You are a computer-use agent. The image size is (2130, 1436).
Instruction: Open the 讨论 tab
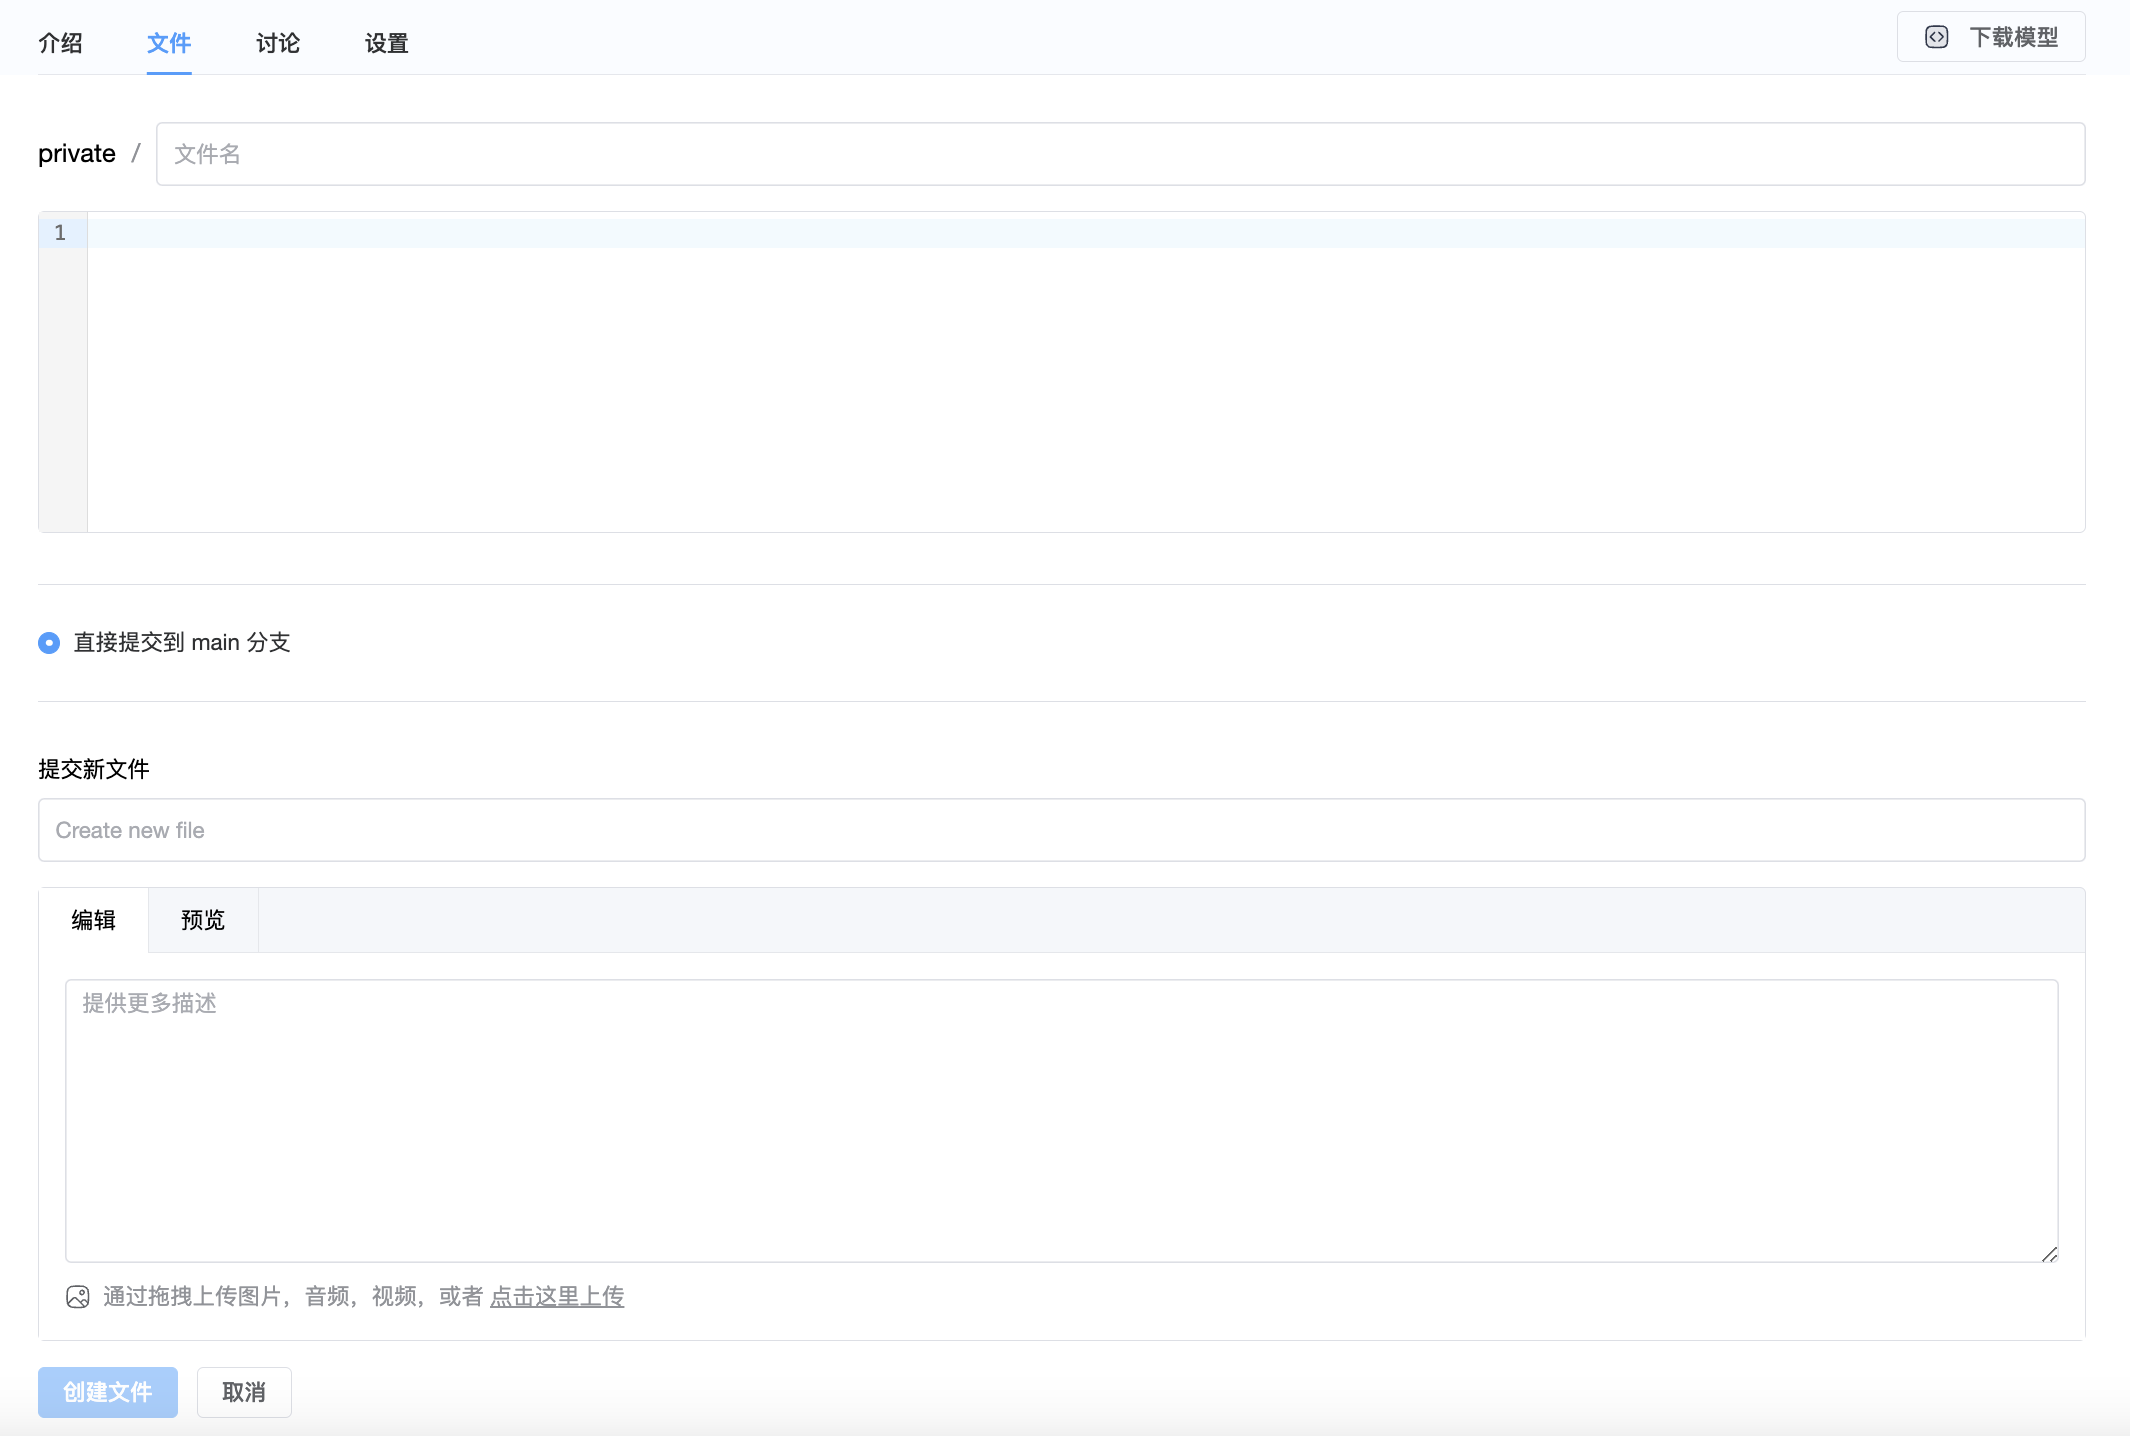pos(278,43)
